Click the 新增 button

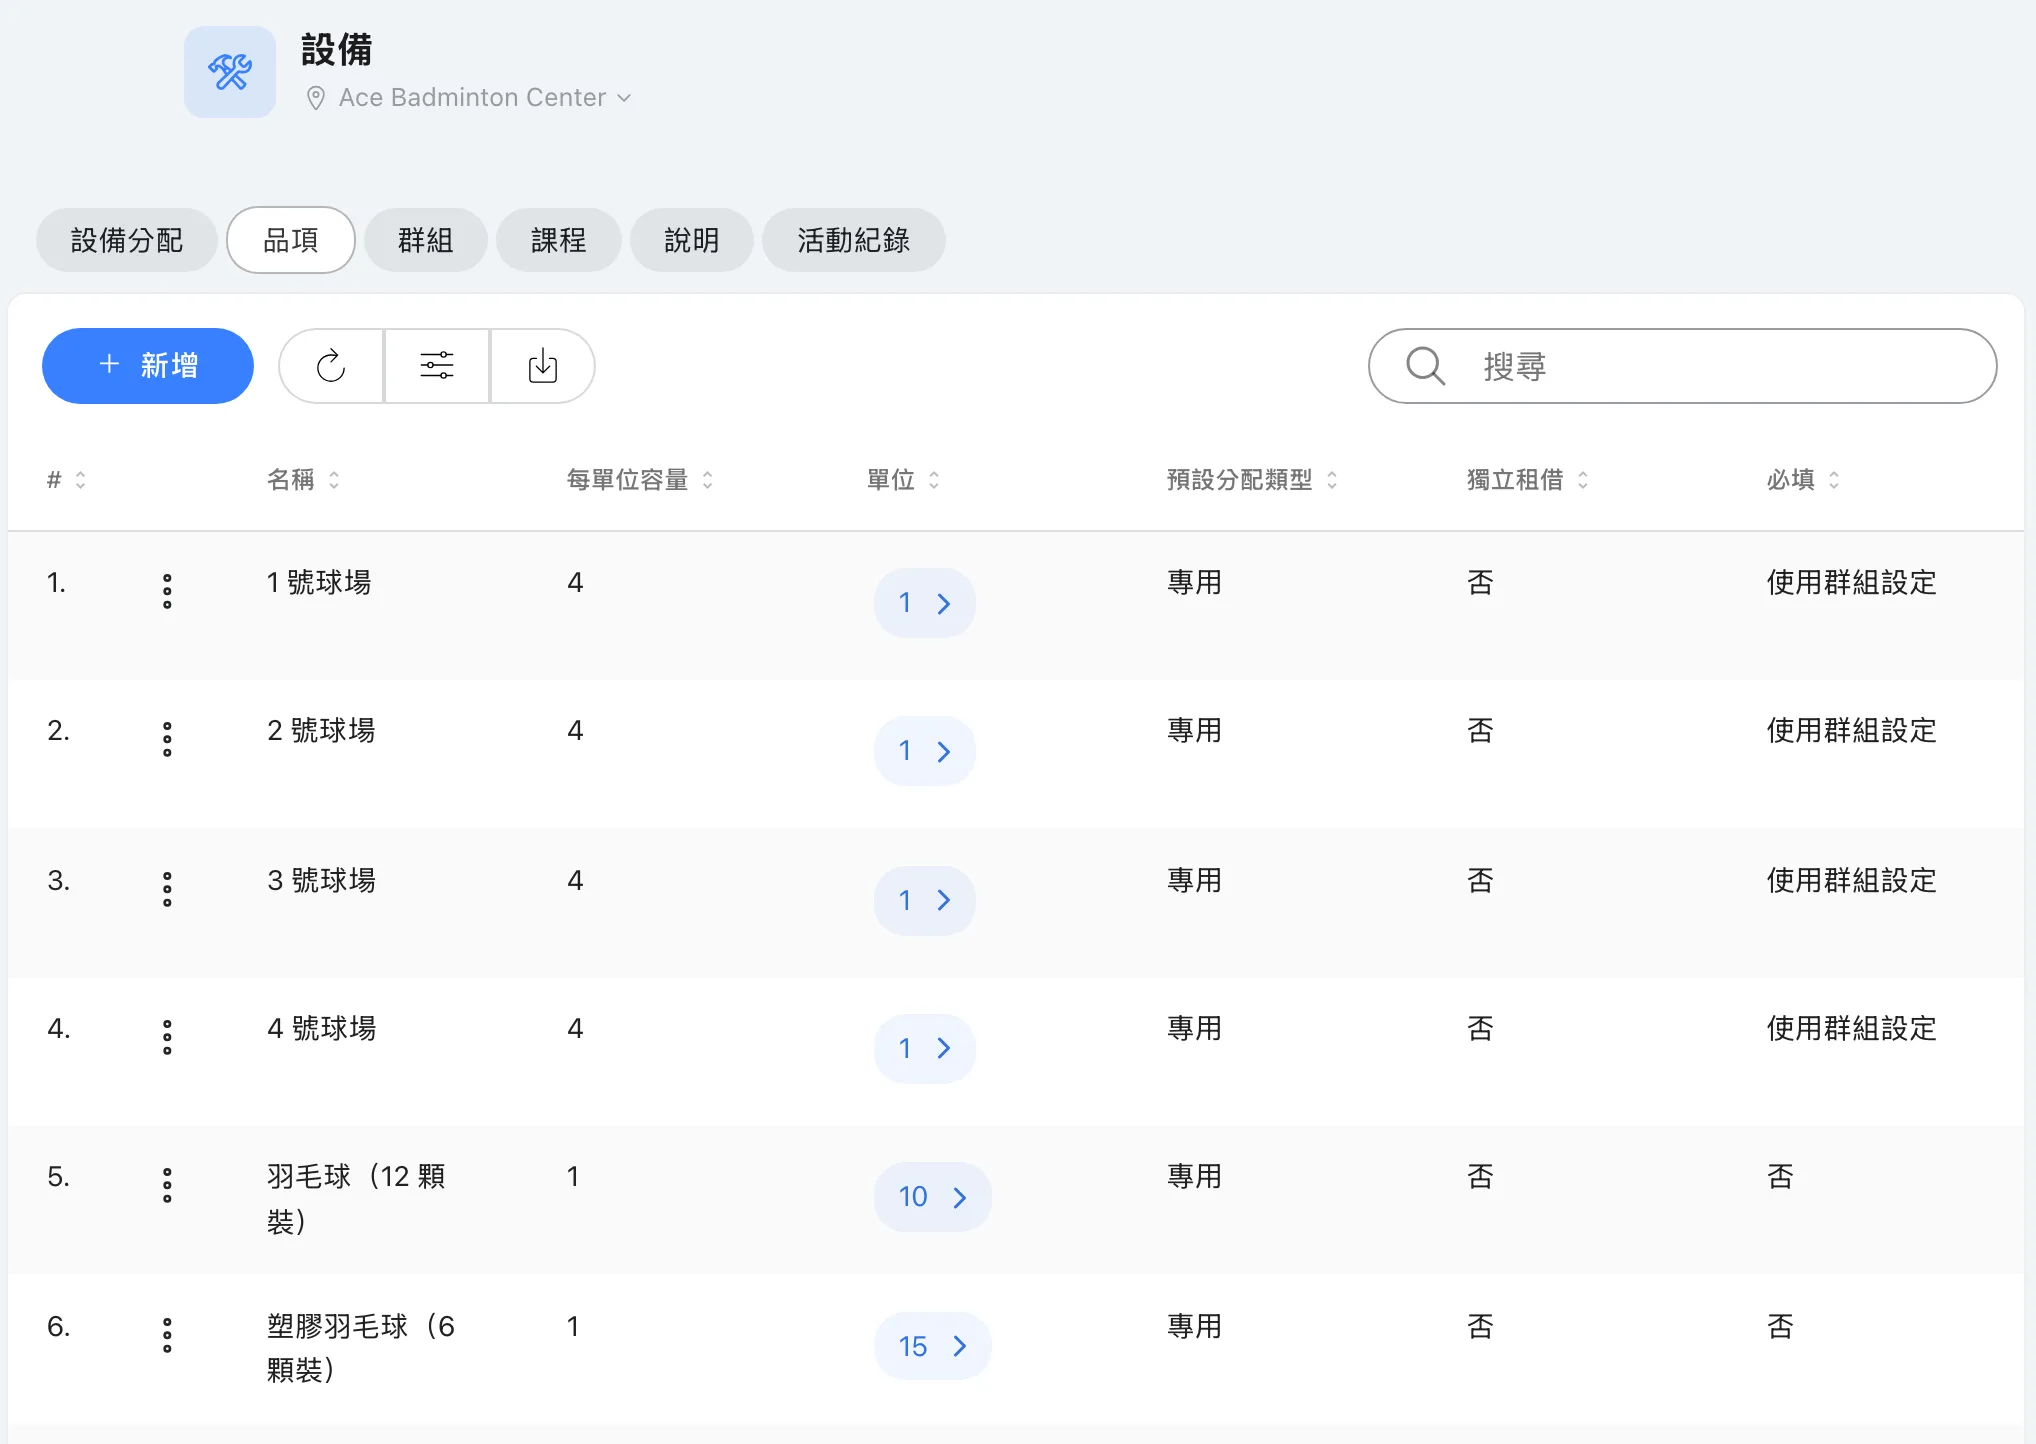(x=148, y=366)
